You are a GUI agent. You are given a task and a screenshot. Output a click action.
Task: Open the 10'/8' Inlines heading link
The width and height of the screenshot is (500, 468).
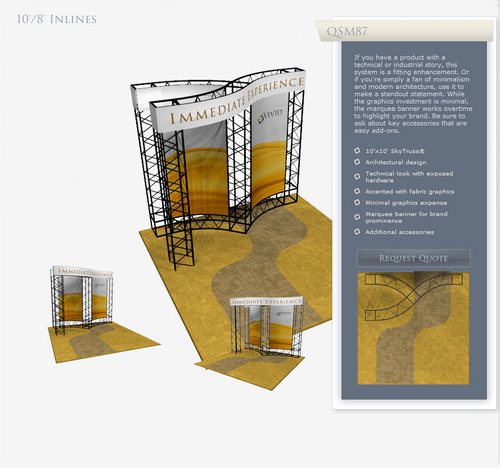57,19
